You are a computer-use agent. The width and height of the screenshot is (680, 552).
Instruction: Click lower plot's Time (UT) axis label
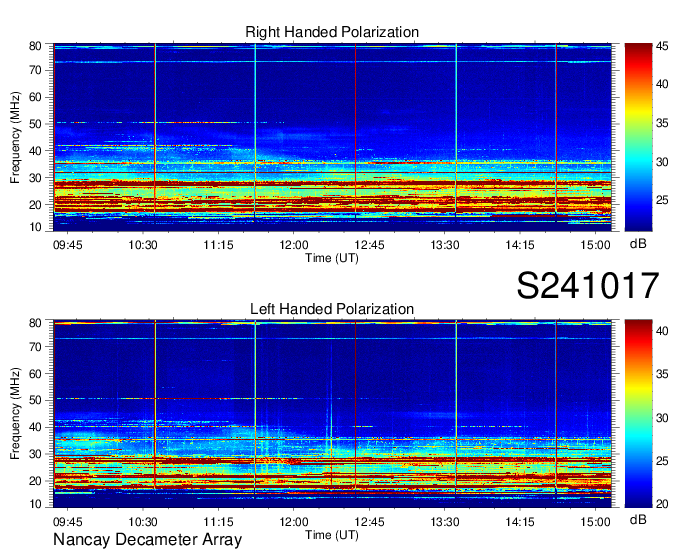[332, 535]
